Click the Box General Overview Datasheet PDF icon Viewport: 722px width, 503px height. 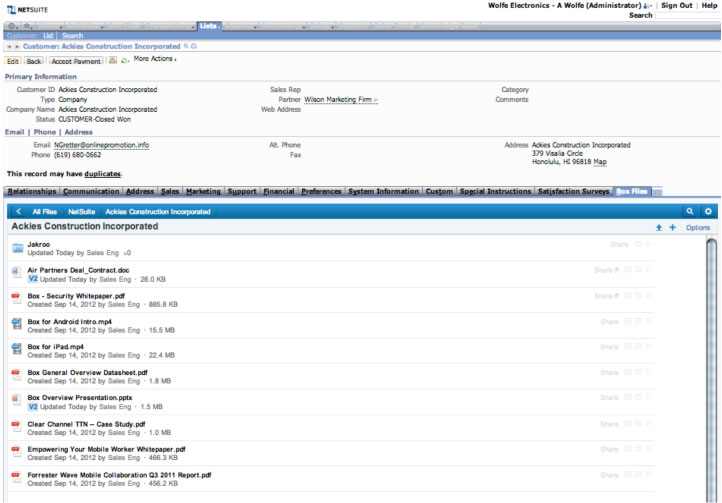point(17,375)
